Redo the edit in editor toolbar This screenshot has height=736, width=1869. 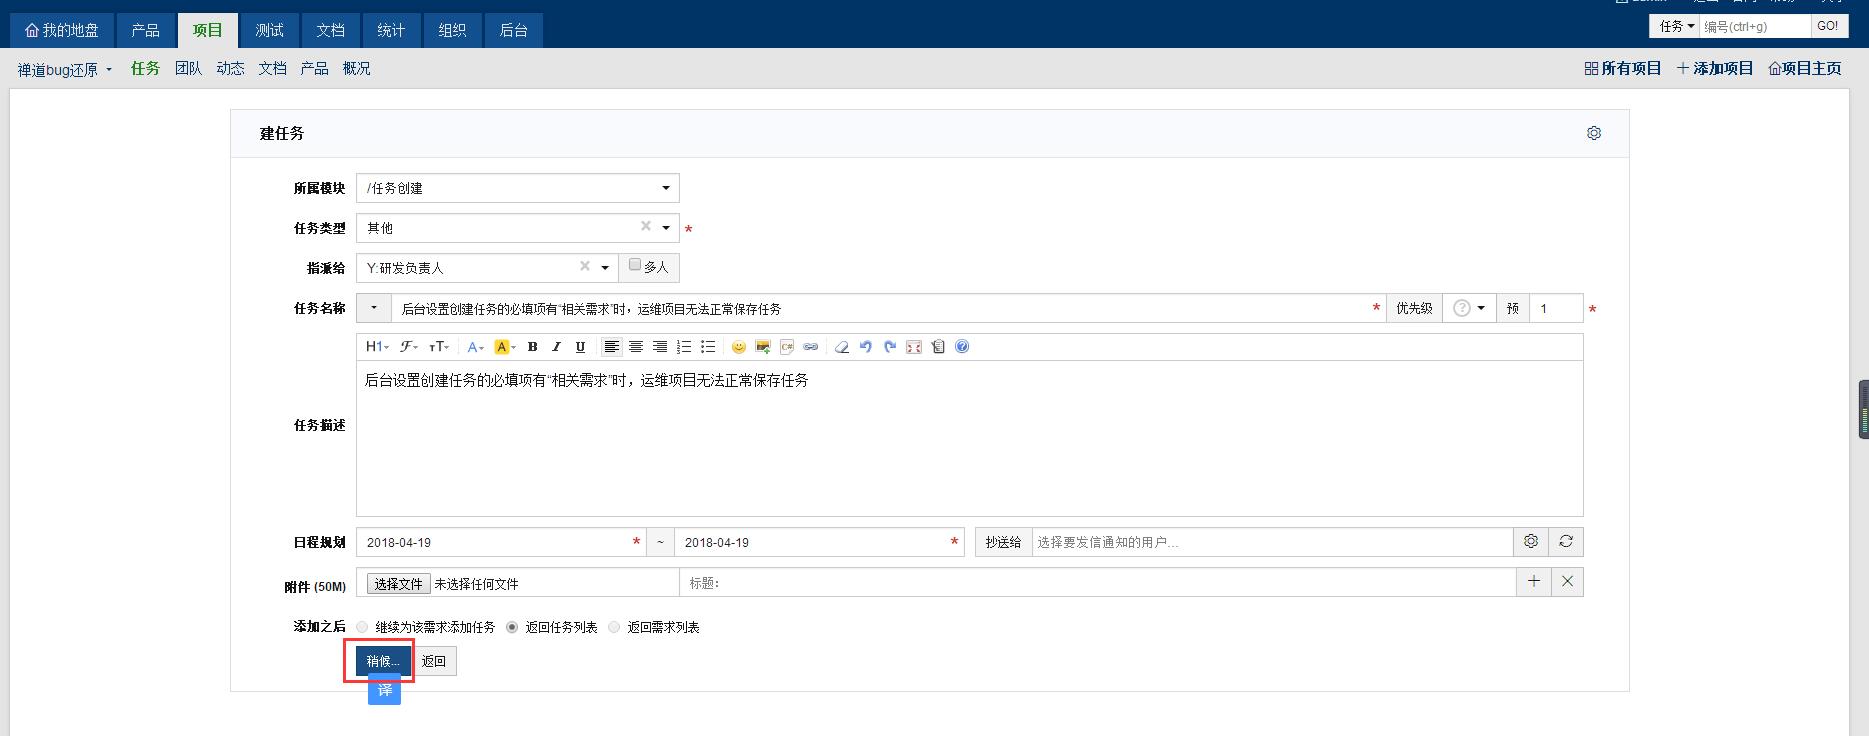point(890,347)
